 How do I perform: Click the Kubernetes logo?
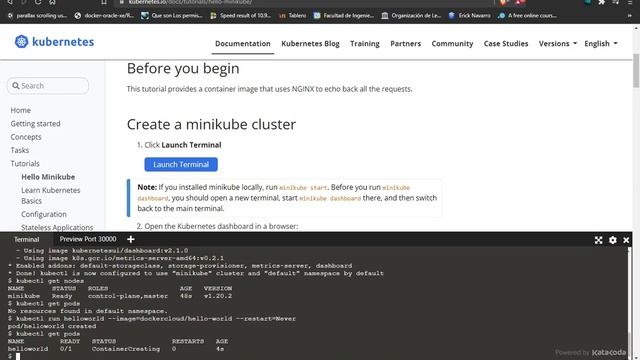[x=54, y=42]
